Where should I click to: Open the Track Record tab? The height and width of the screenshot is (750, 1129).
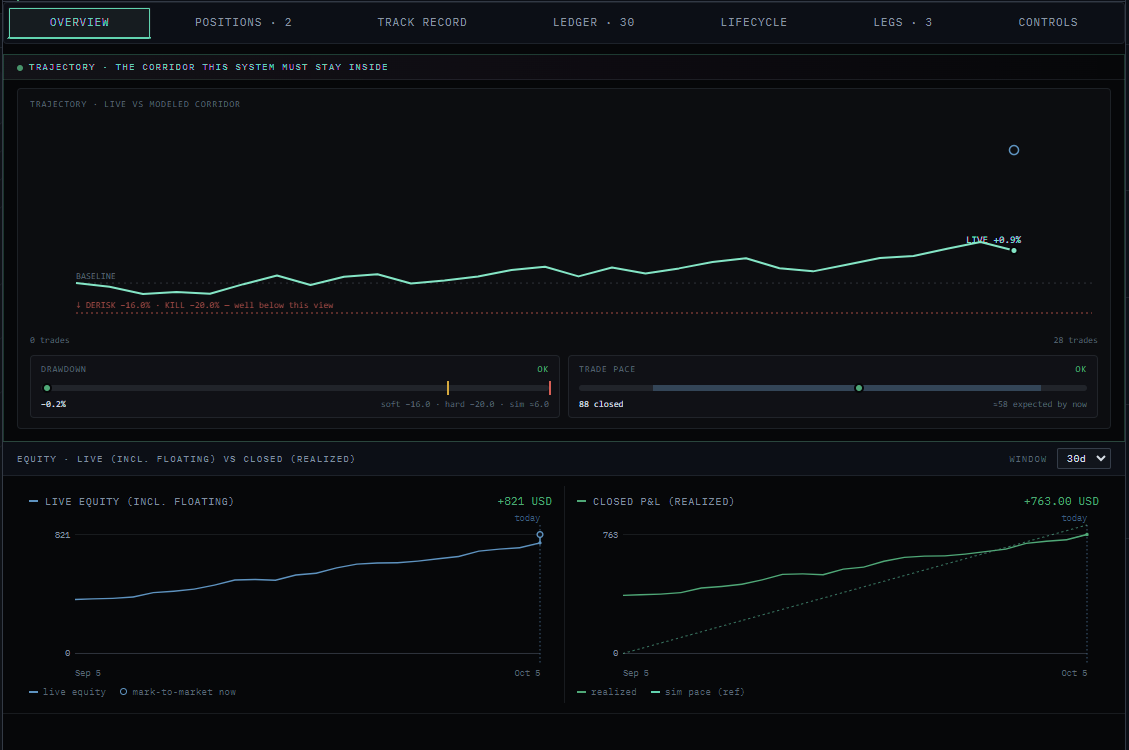(422, 22)
